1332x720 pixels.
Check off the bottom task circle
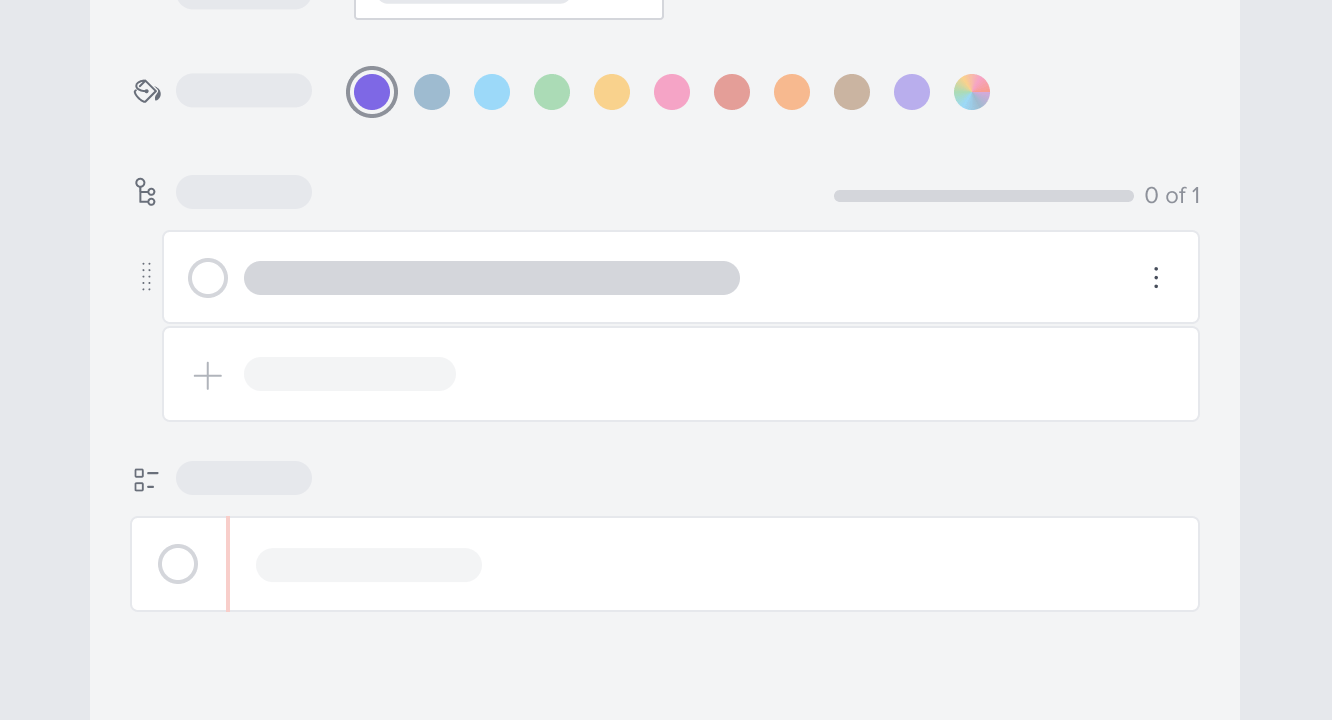pos(178,564)
